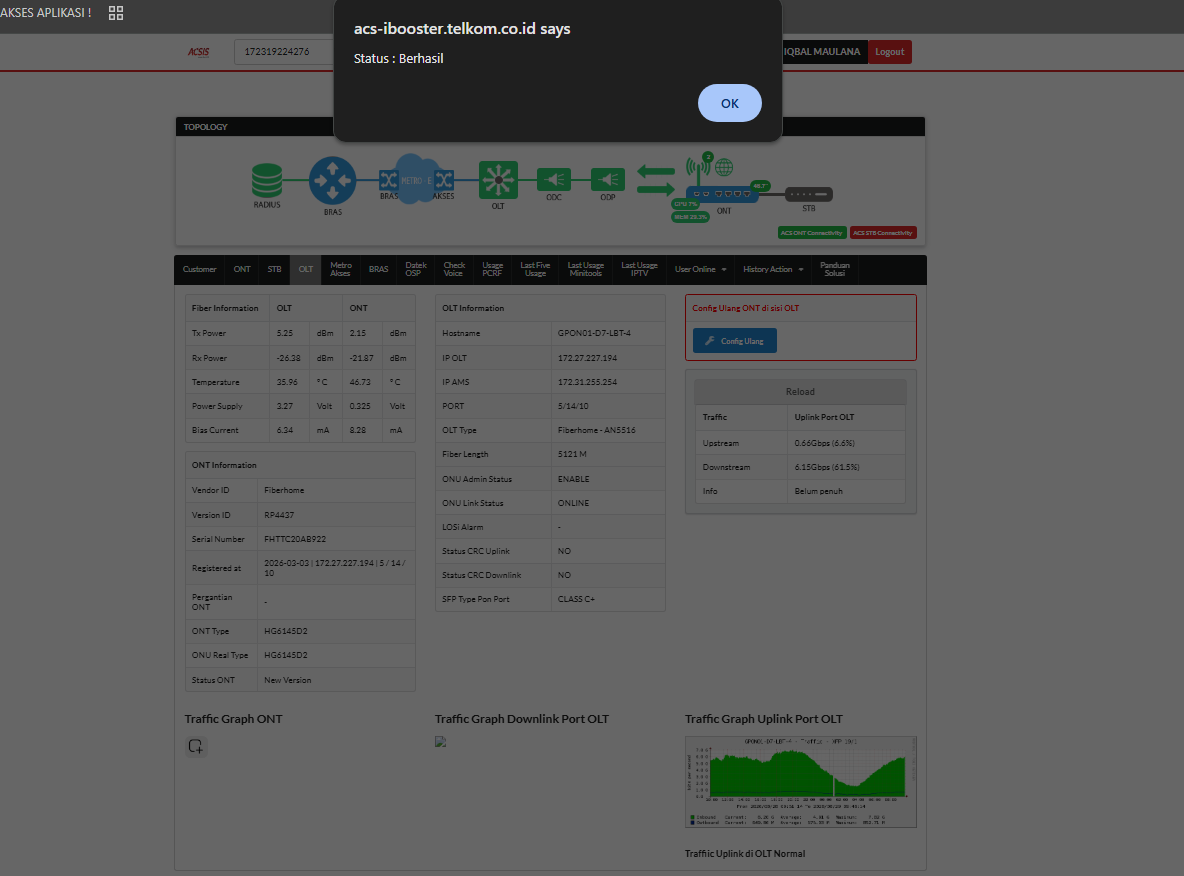Click the Config Ulang button
This screenshot has height=876, width=1184.
click(x=735, y=341)
